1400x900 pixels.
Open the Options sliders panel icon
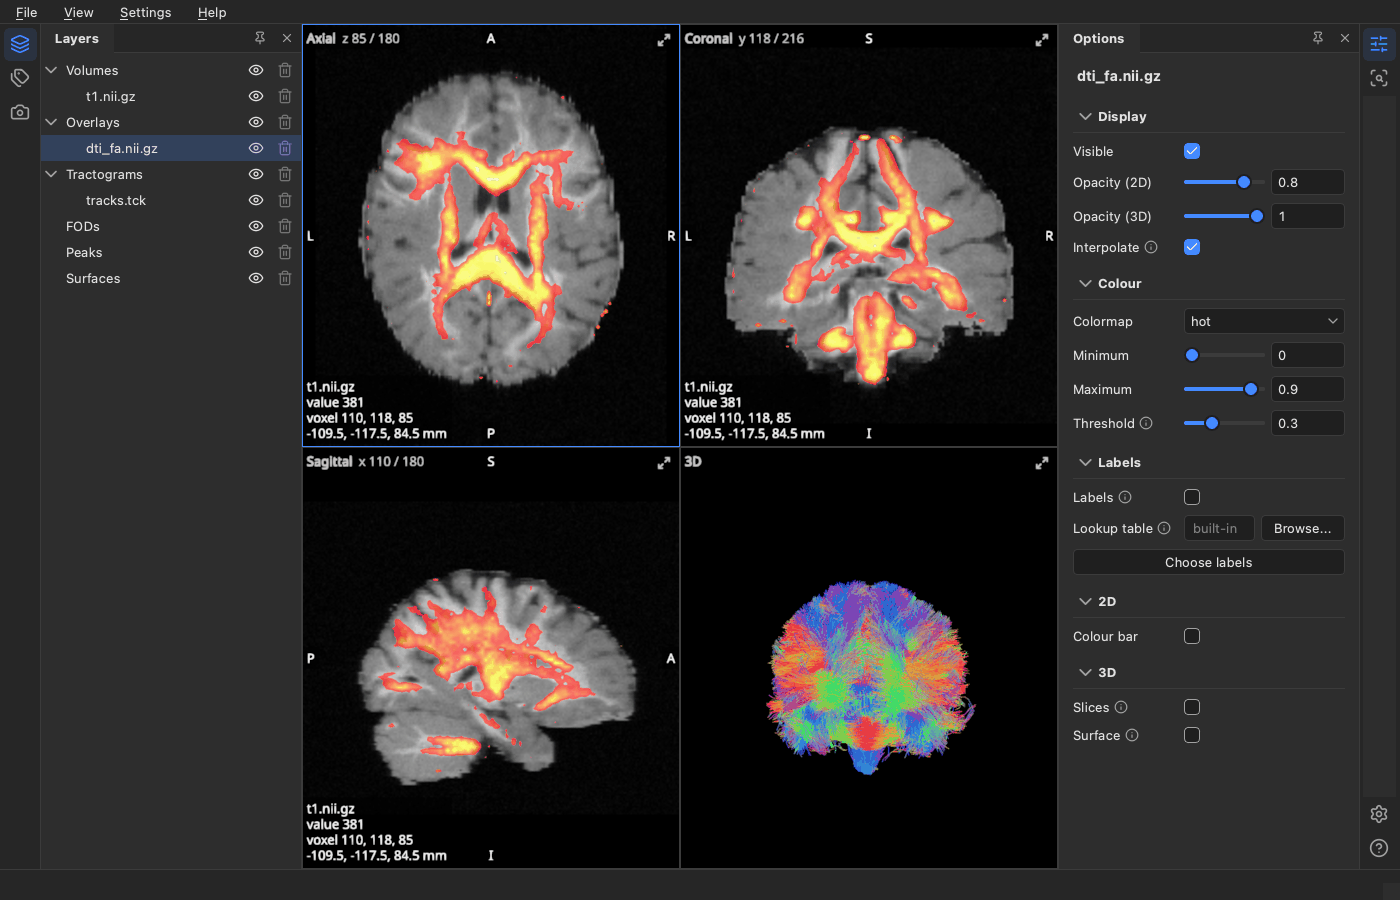1379,44
